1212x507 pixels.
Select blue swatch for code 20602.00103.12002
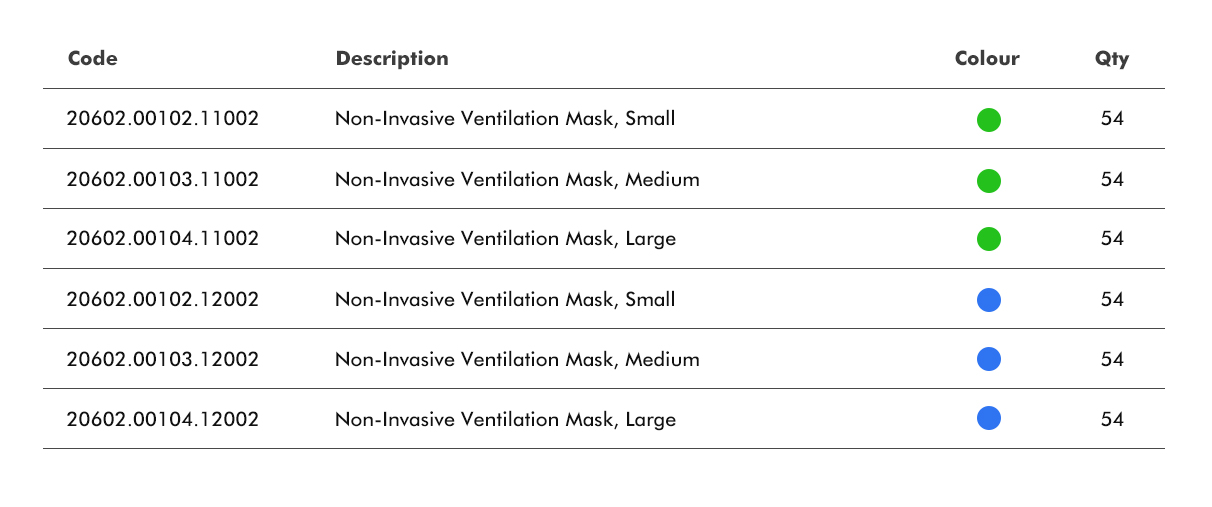pos(989,359)
